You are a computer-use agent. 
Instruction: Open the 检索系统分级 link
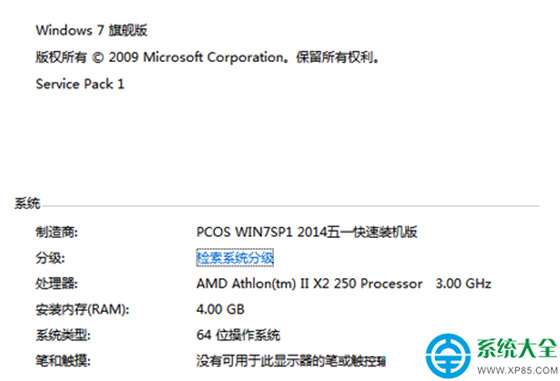[235, 257]
